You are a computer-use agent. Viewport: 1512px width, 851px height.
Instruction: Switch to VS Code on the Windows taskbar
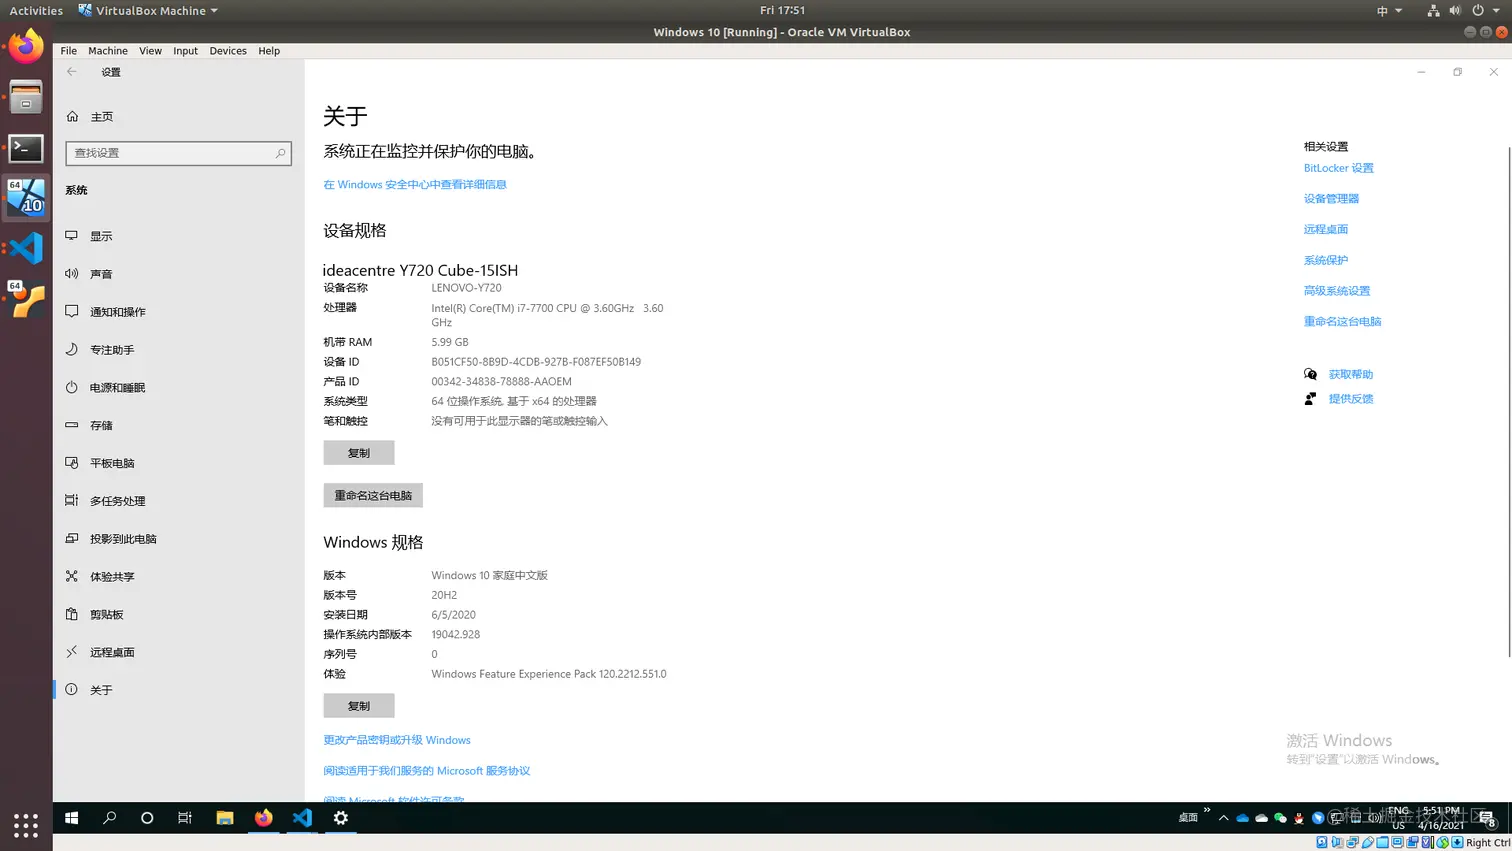302,818
